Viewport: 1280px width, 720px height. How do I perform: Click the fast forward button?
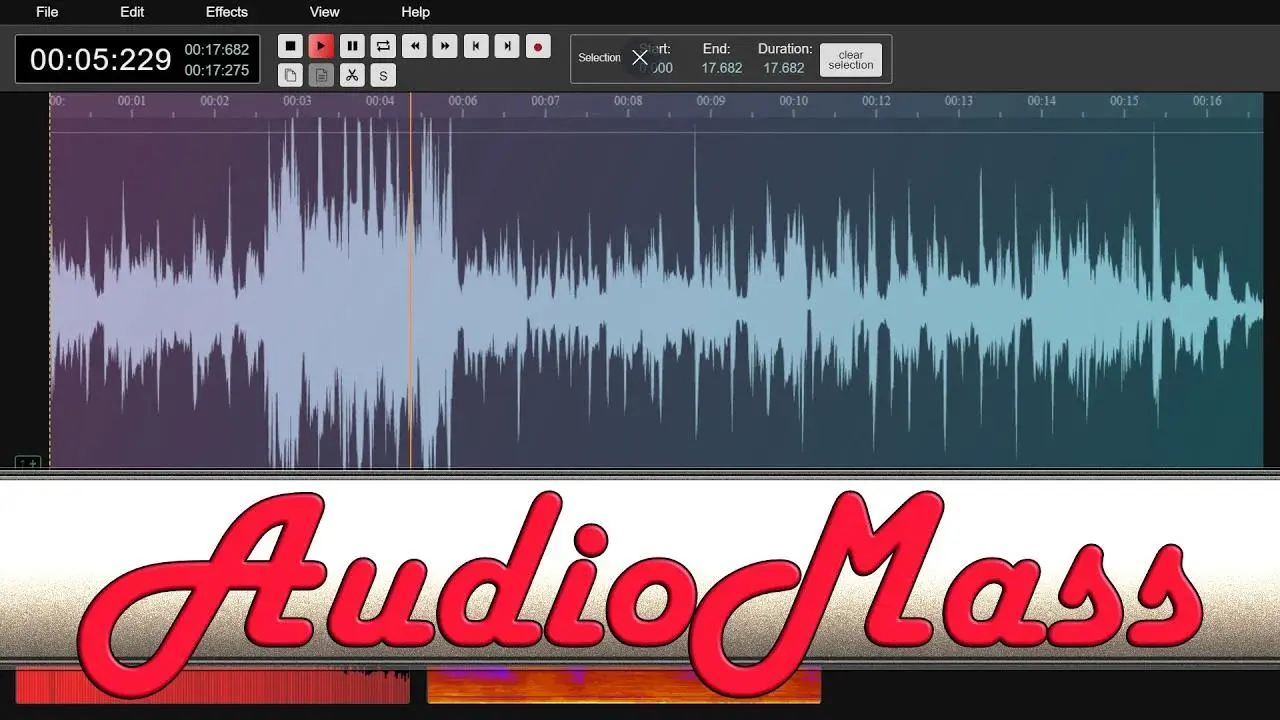[x=445, y=46]
